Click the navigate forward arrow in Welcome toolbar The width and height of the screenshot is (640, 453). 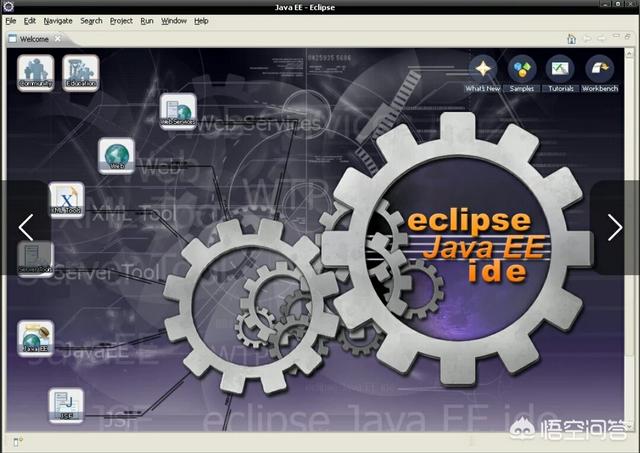coord(601,38)
